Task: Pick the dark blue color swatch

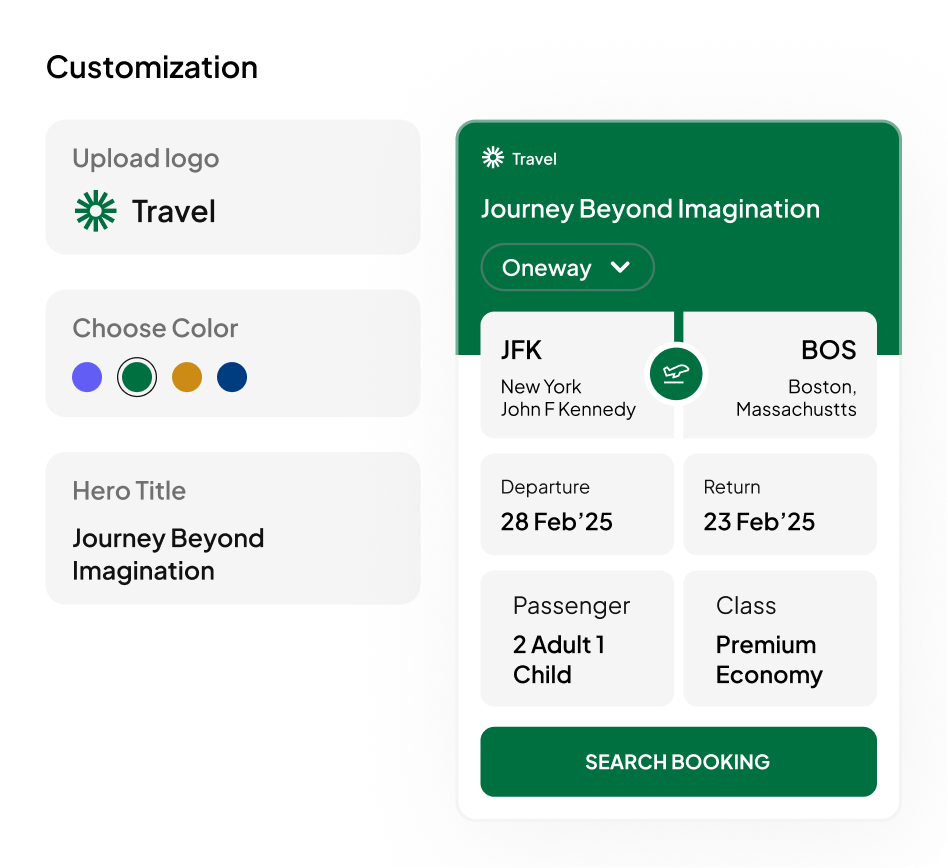Action: (x=232, y=377)
